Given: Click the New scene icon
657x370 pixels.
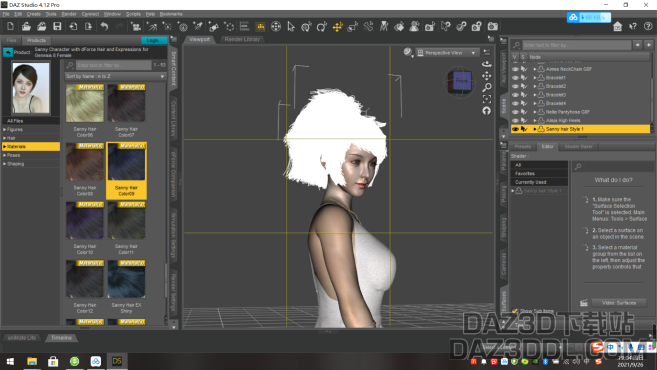Looking at the screenshot, I should pos(10,26).
